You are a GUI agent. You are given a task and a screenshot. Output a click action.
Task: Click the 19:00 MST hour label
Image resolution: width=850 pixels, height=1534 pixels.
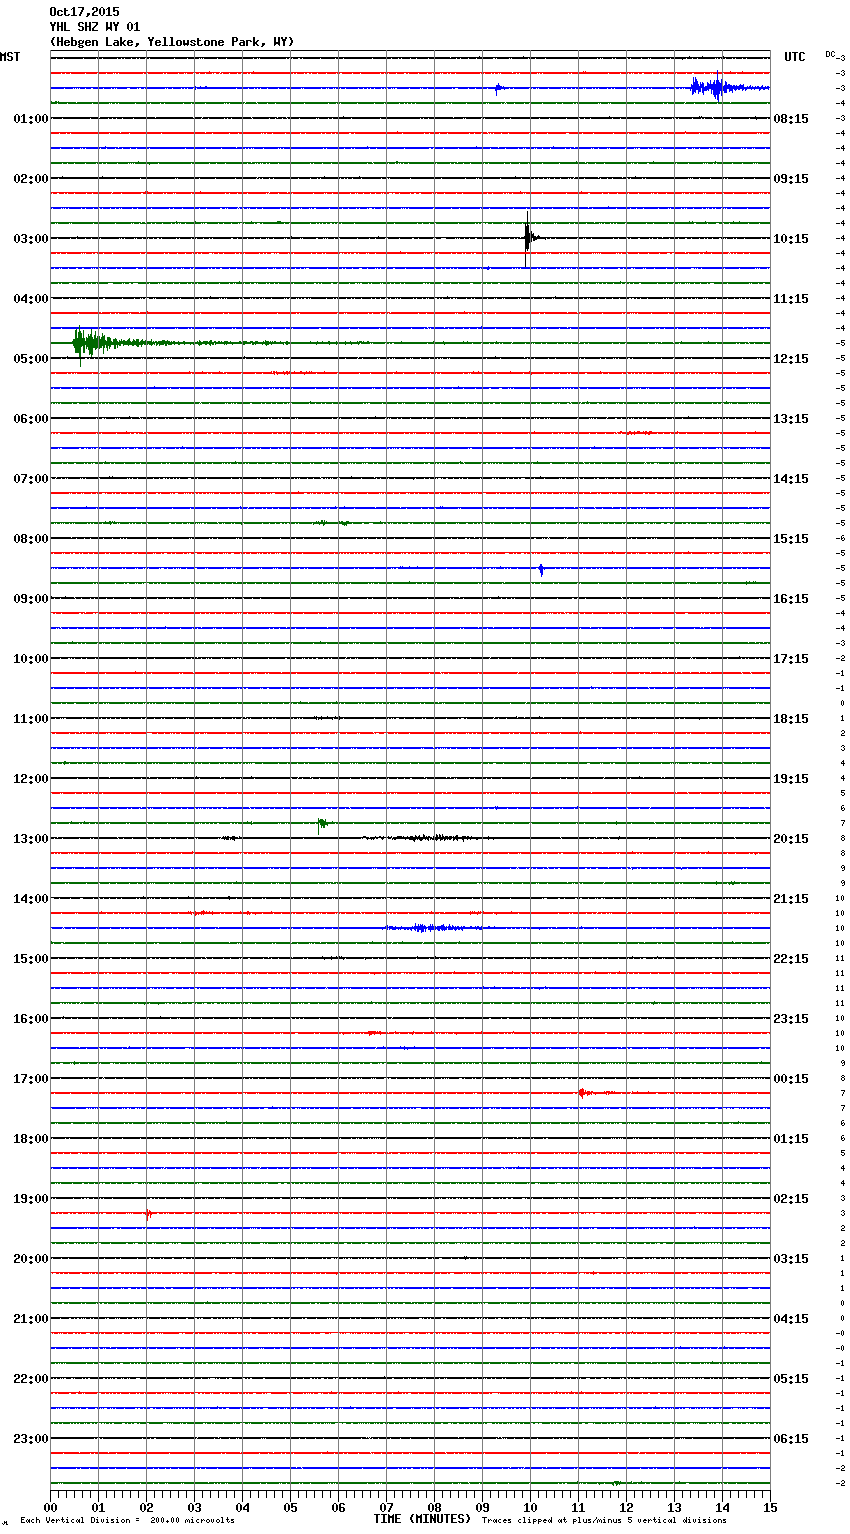point(31,1198)
